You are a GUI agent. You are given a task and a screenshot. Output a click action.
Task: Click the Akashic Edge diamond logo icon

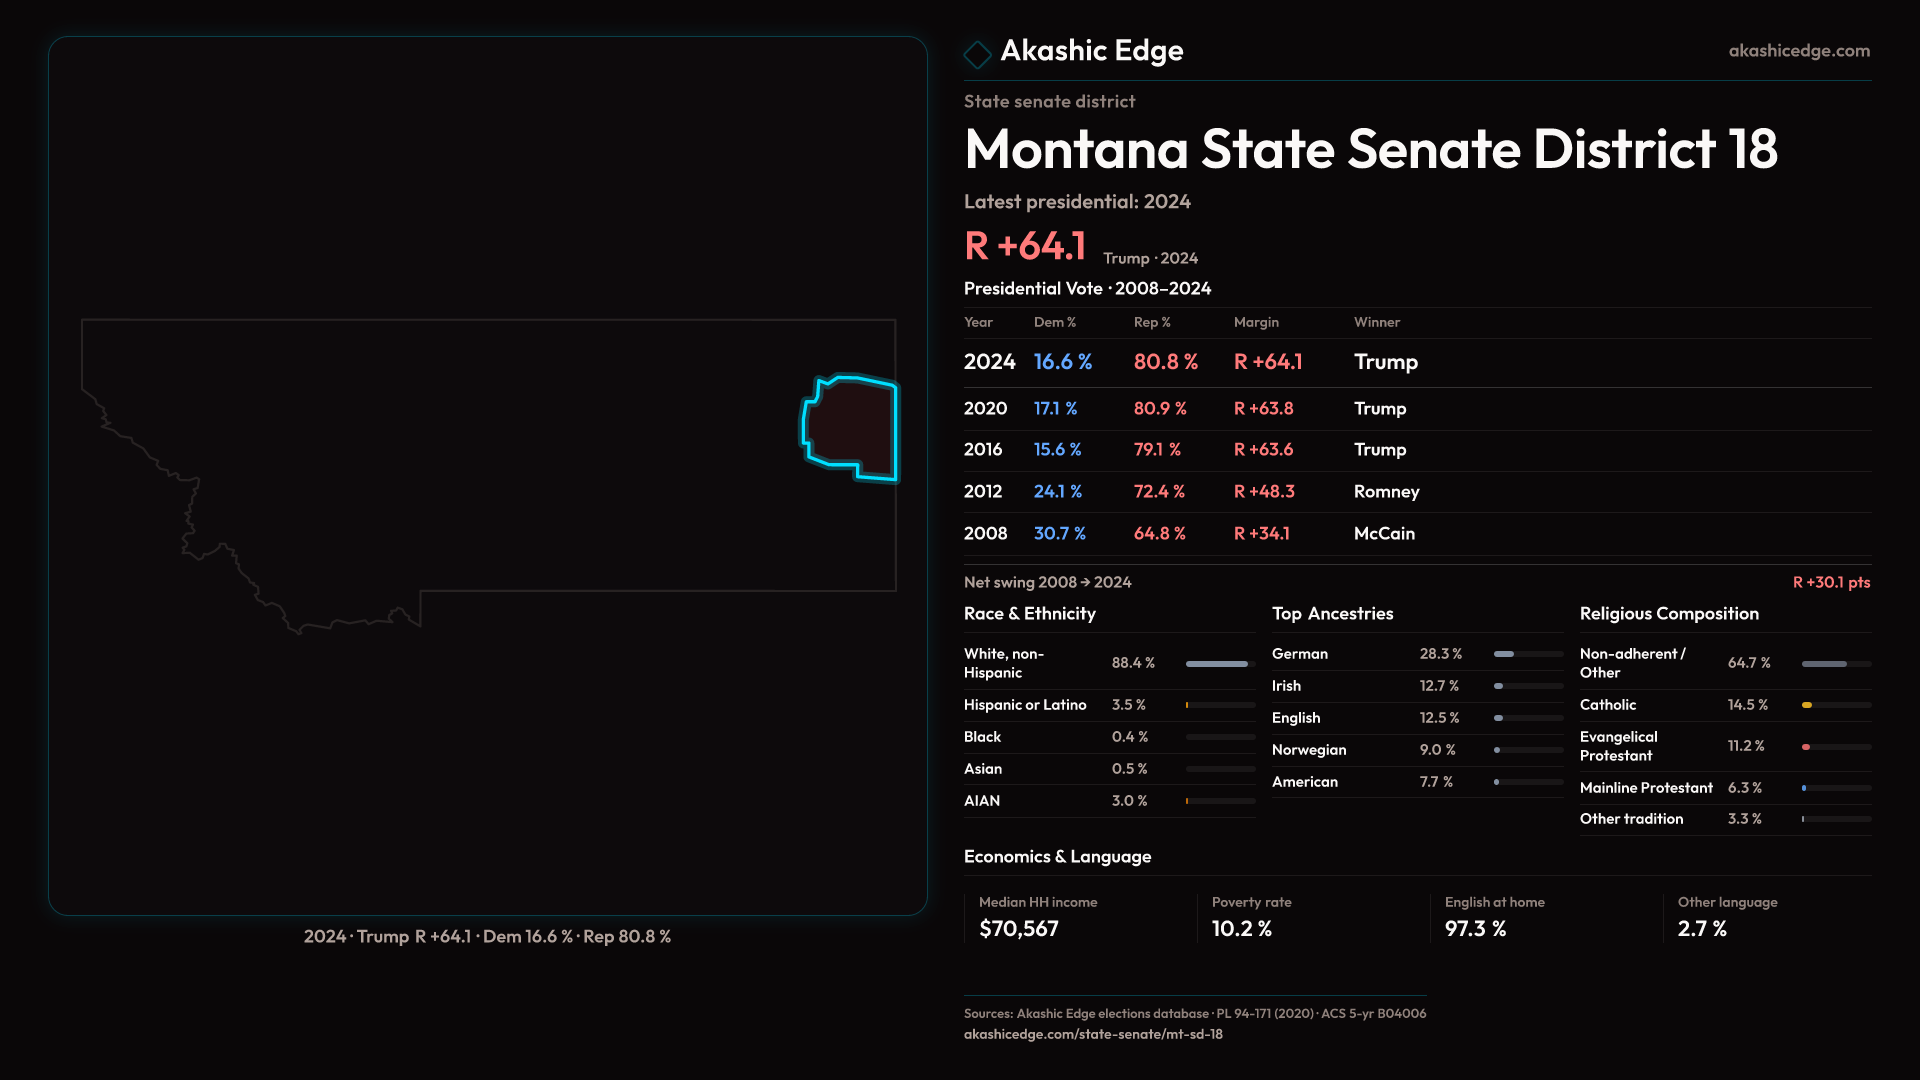click(x=977, y=53)
